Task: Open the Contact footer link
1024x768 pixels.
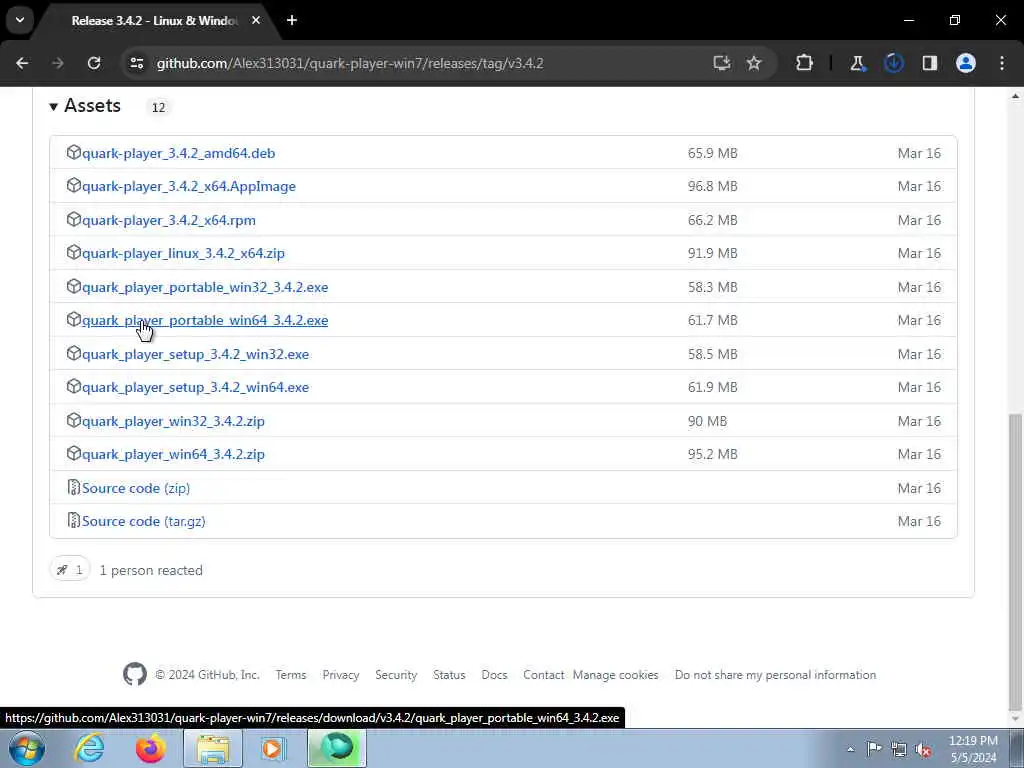Action: 543,675
